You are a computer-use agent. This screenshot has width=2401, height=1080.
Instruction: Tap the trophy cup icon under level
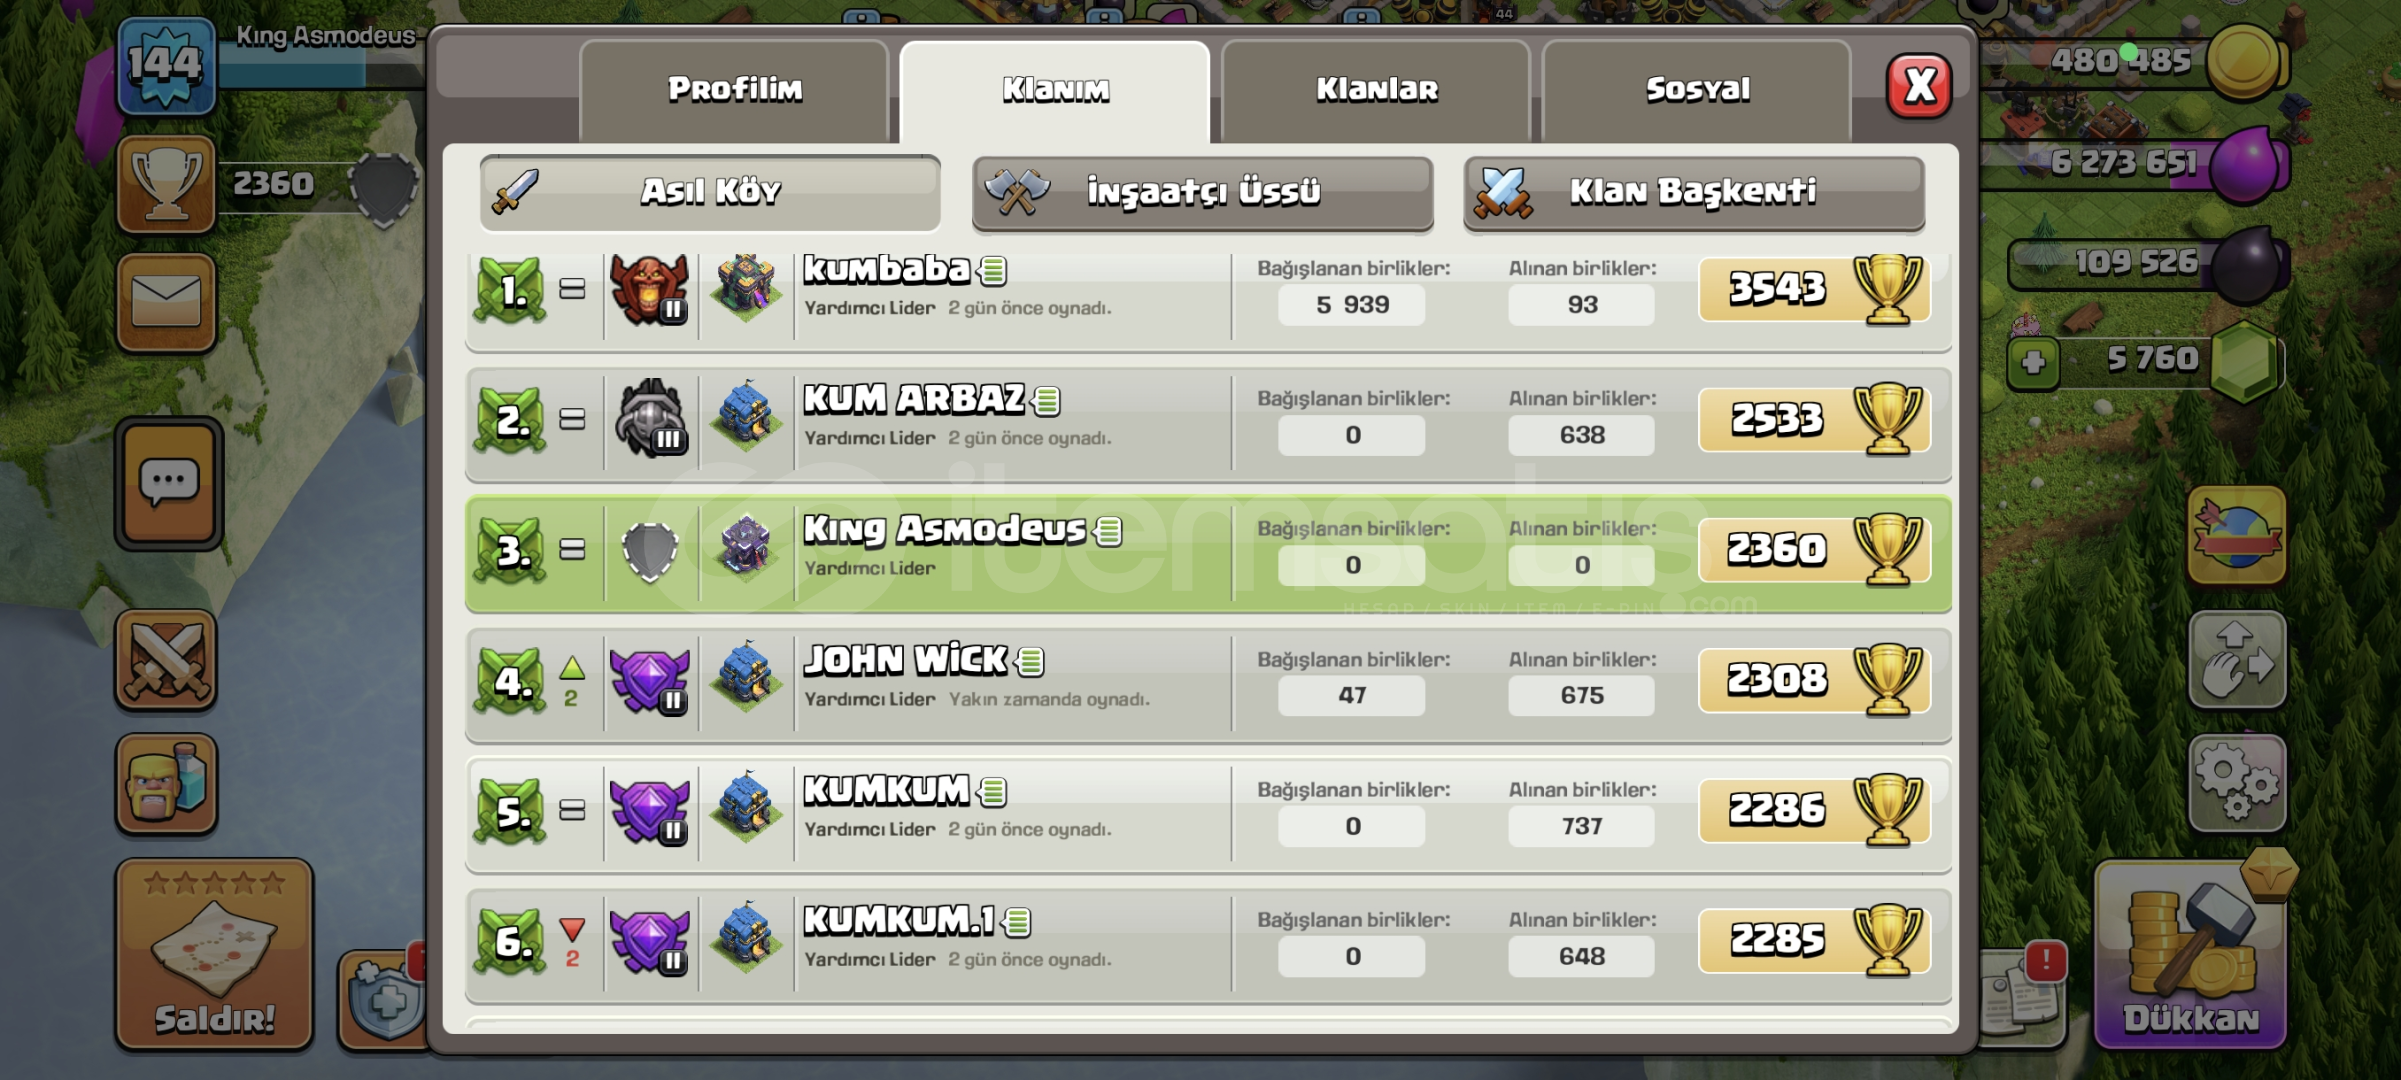coord(166,185)
